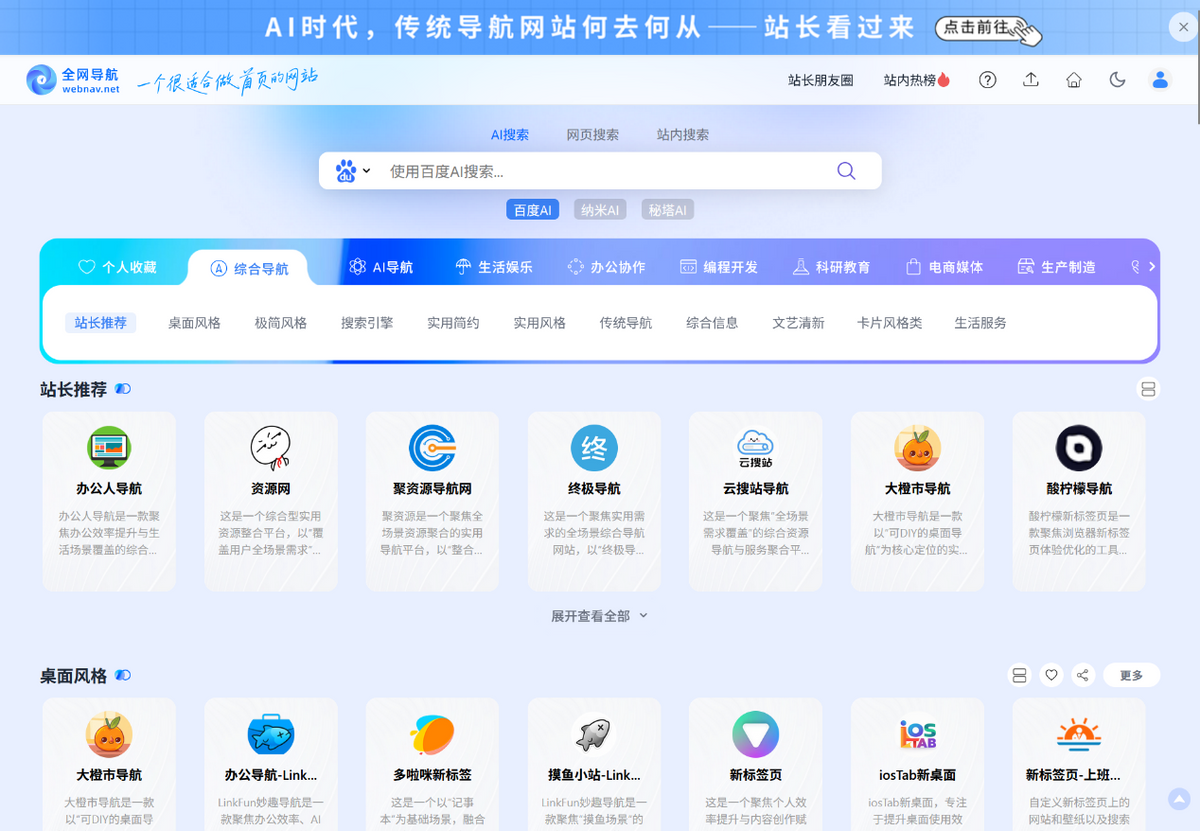Expand 展开查看全部 list
Screen dimensions: 1200x831
point(600,616)
